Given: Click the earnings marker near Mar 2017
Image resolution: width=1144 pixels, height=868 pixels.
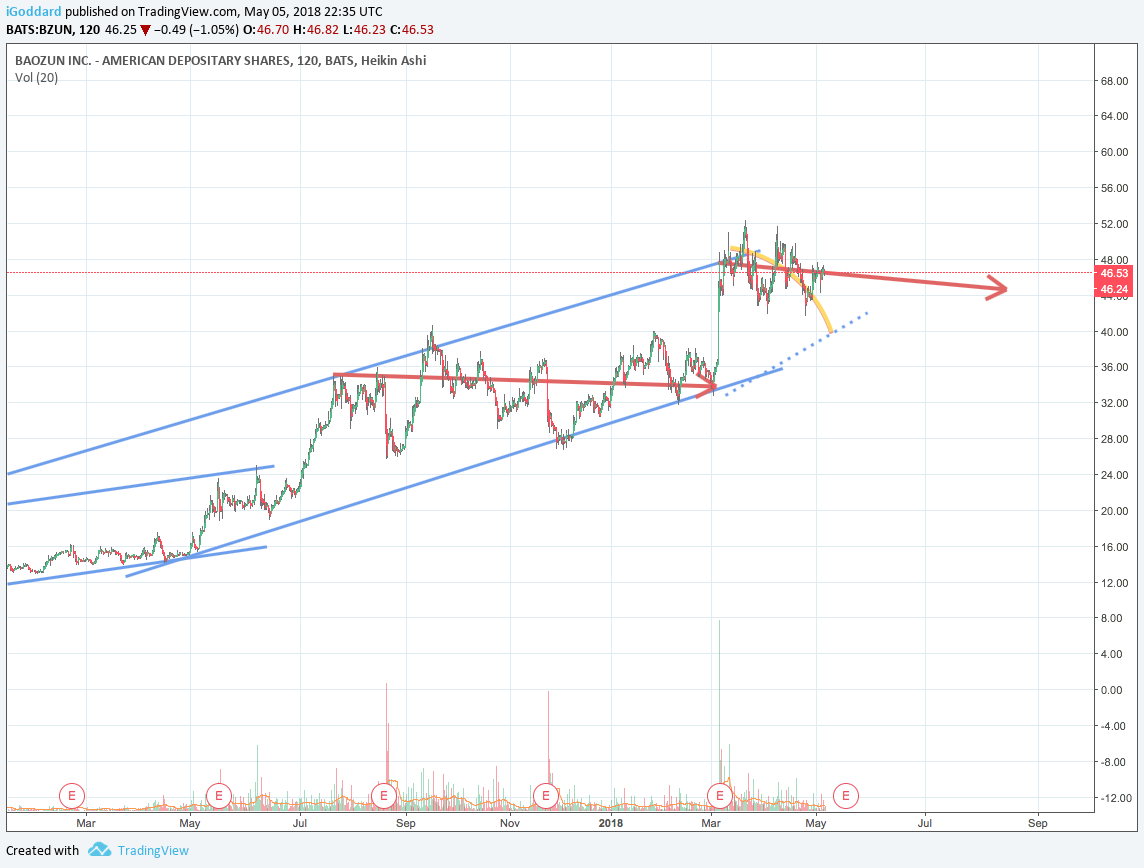Looking at the screenshot, I should click(x=72, y=795).
